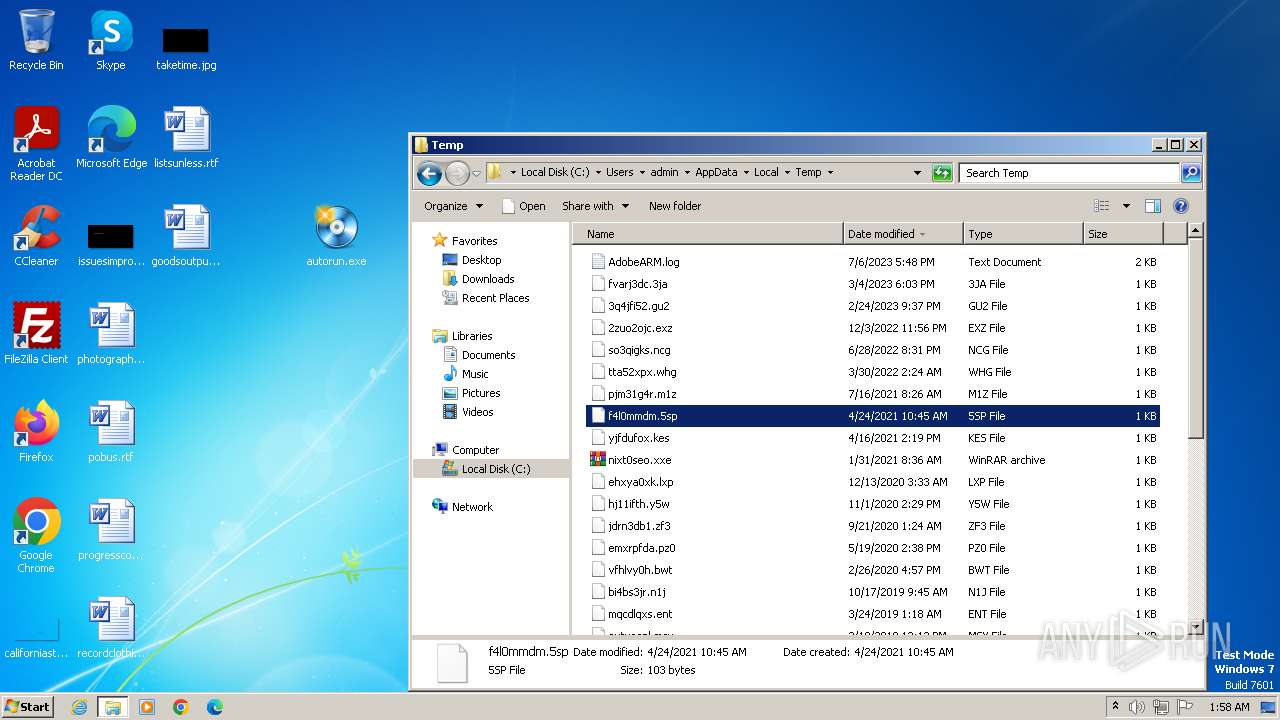Image resolution: width=1280 pixels, height=720 pixels.
Task: Click the Chrome icon in taskbar
Action: (180, 707)
